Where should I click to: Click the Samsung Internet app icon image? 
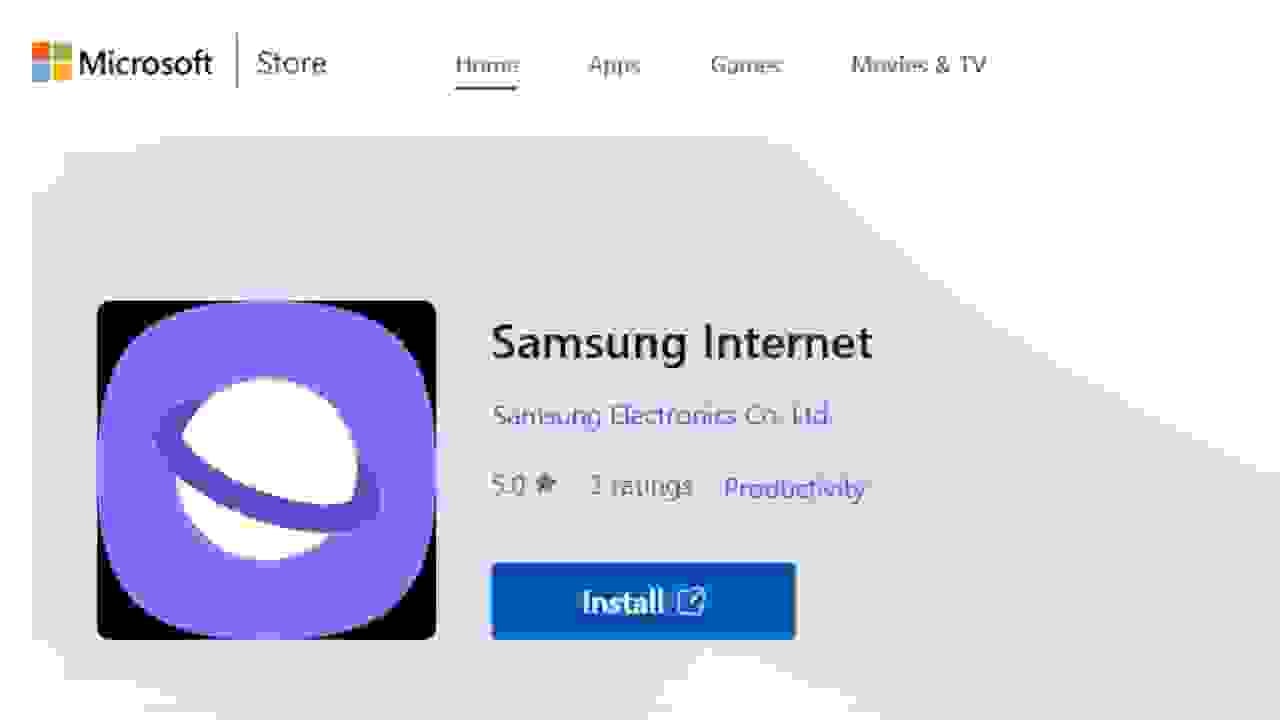[x=267, y=470]
